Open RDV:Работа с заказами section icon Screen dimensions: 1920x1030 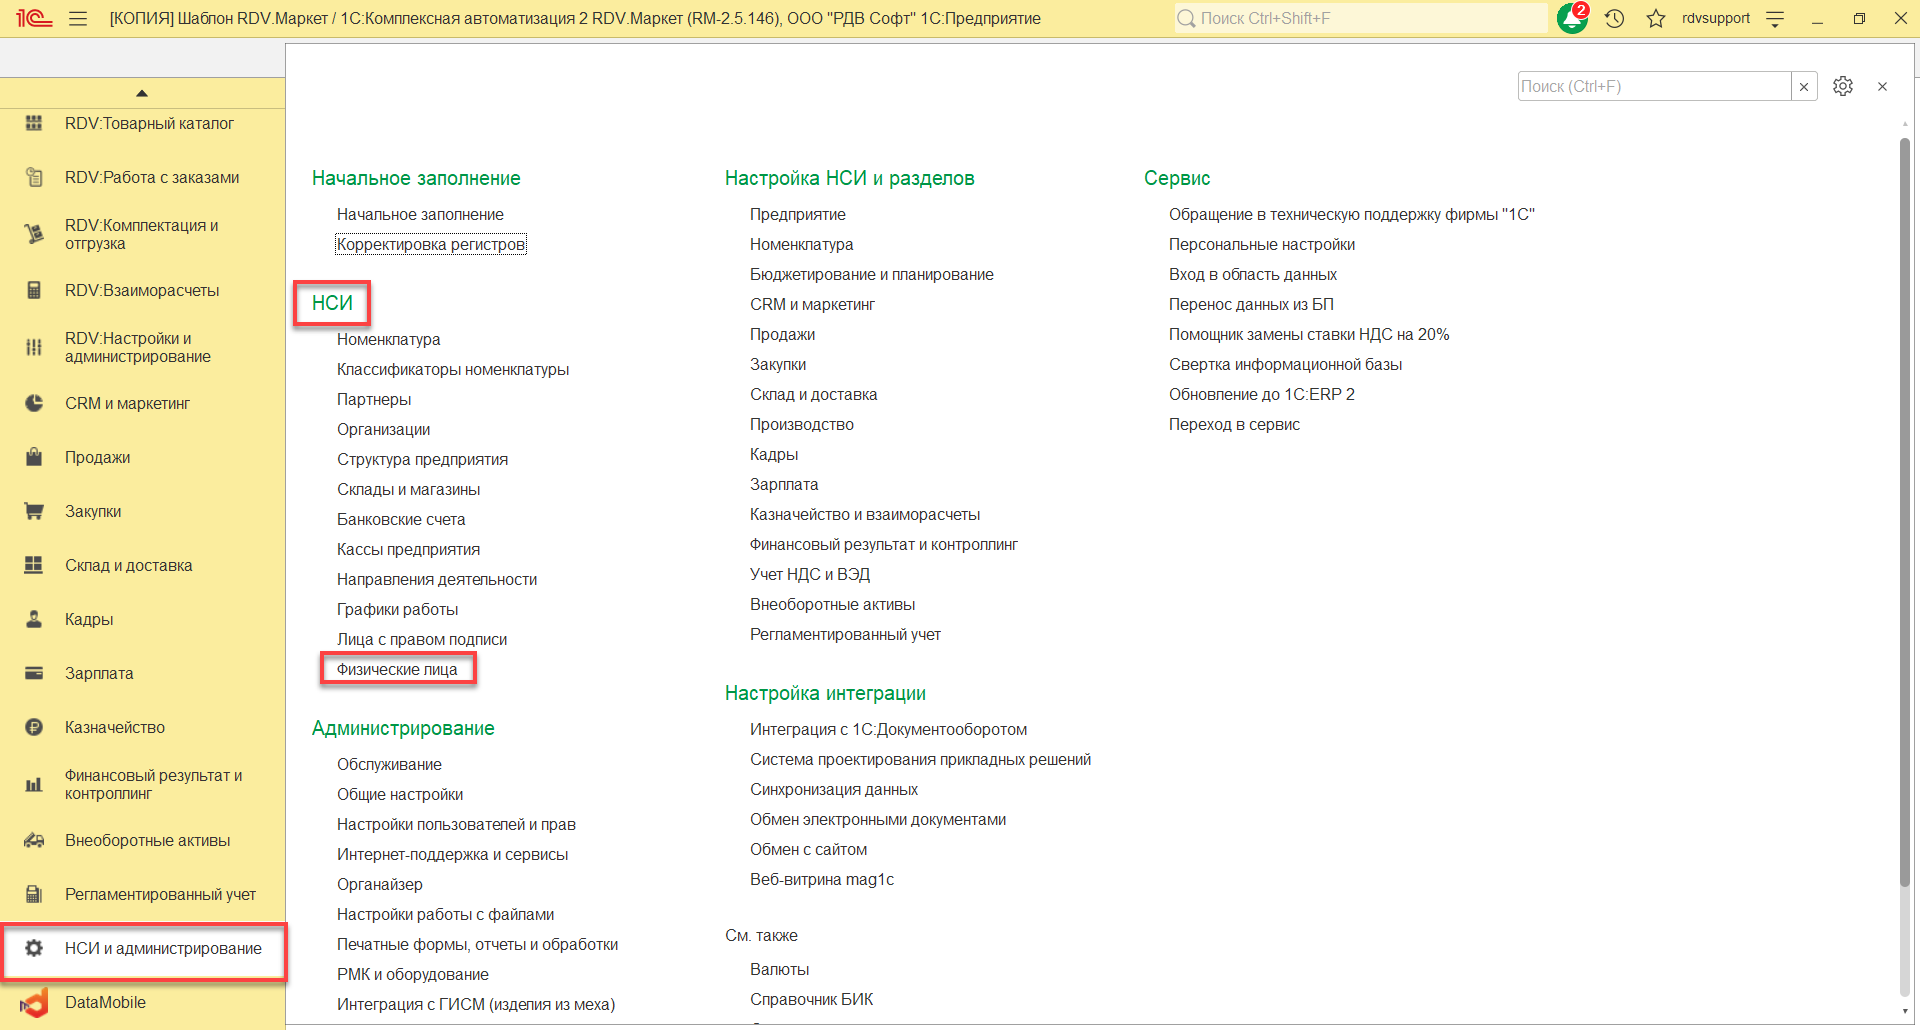[34, 177]
